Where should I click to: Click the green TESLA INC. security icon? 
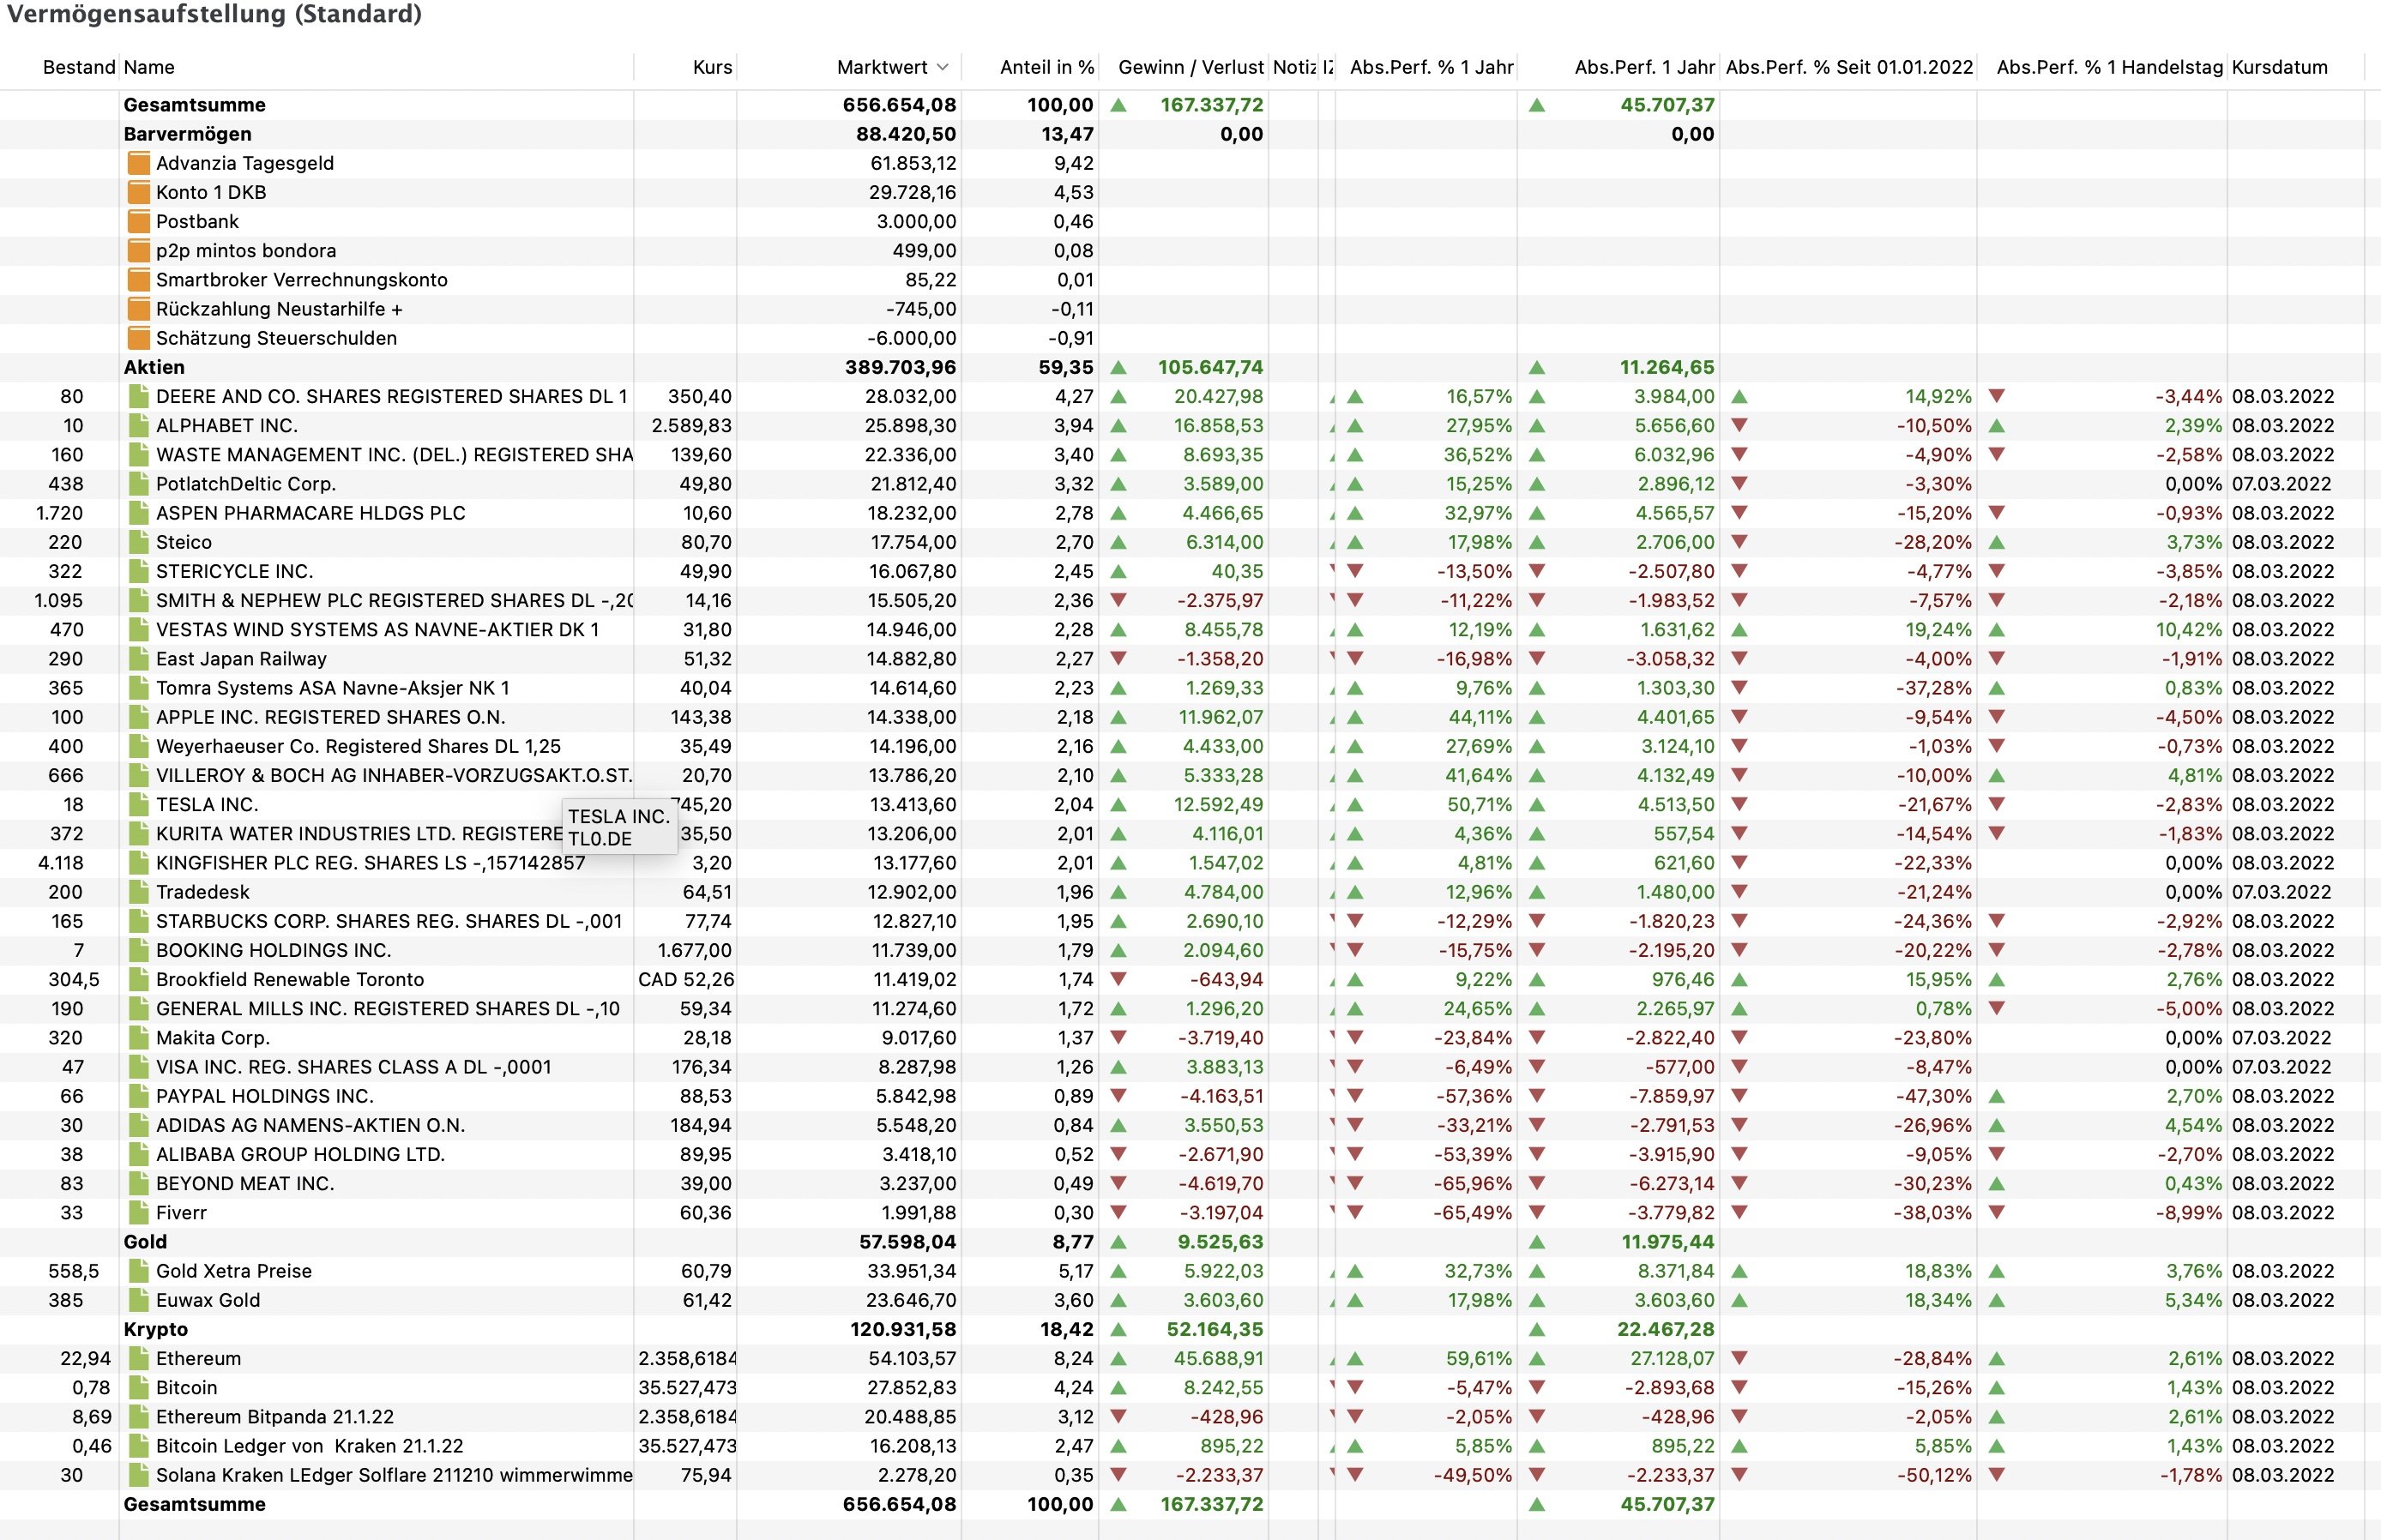(139, 804)
